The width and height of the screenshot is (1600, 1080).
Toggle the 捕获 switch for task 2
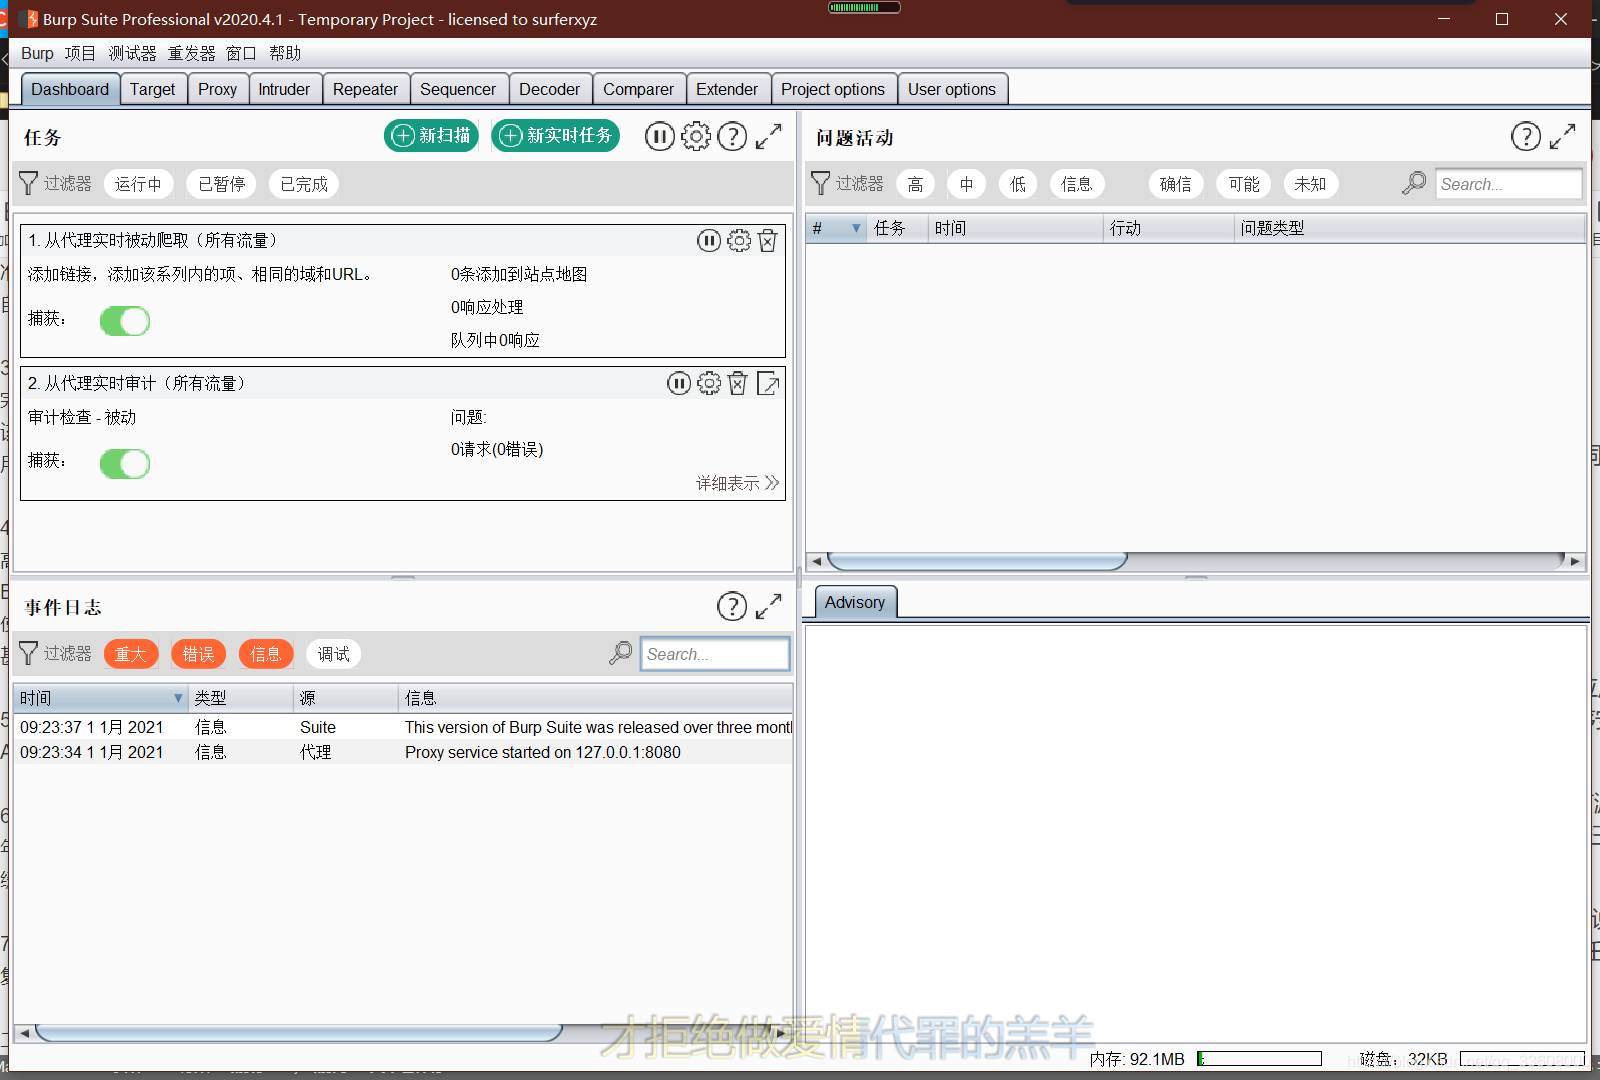coord(125,464)
